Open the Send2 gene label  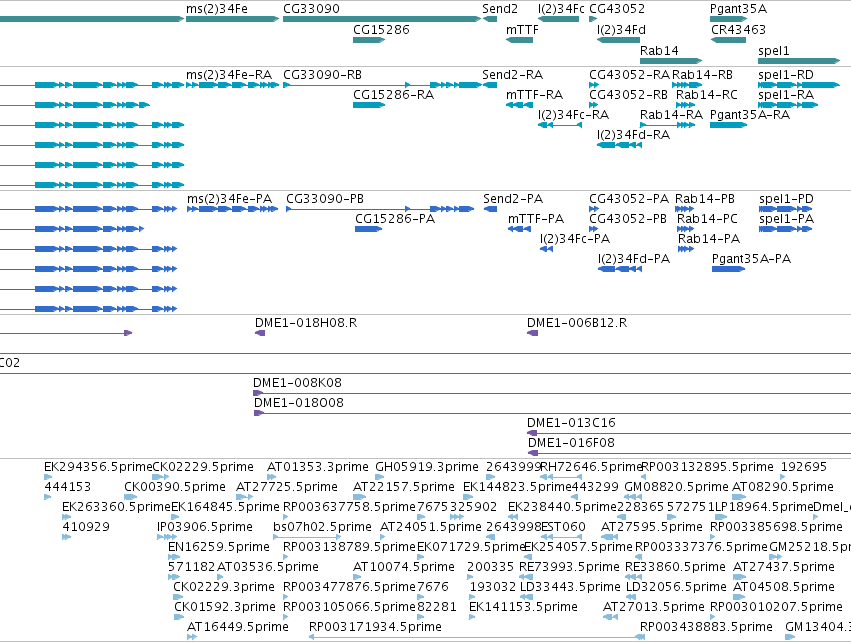(x=500, y=9)
